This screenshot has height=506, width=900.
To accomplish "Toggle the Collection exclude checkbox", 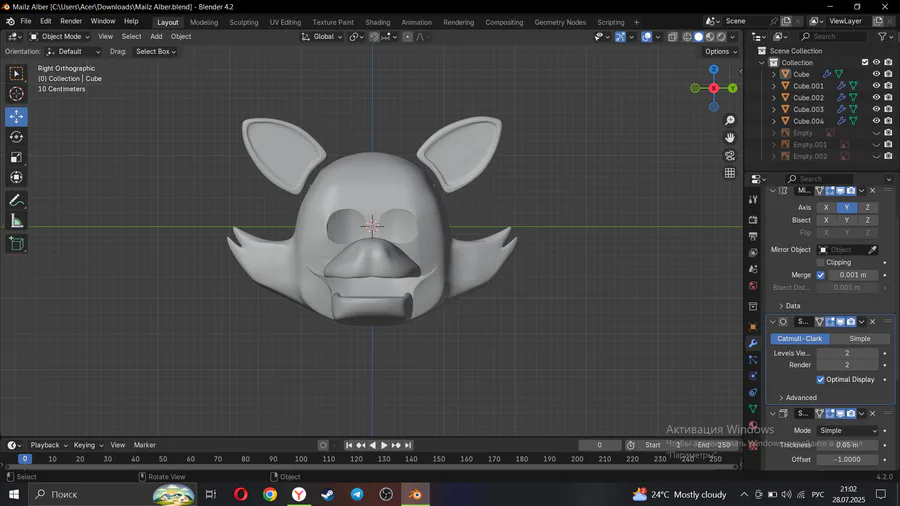I will tap(865, 63).
